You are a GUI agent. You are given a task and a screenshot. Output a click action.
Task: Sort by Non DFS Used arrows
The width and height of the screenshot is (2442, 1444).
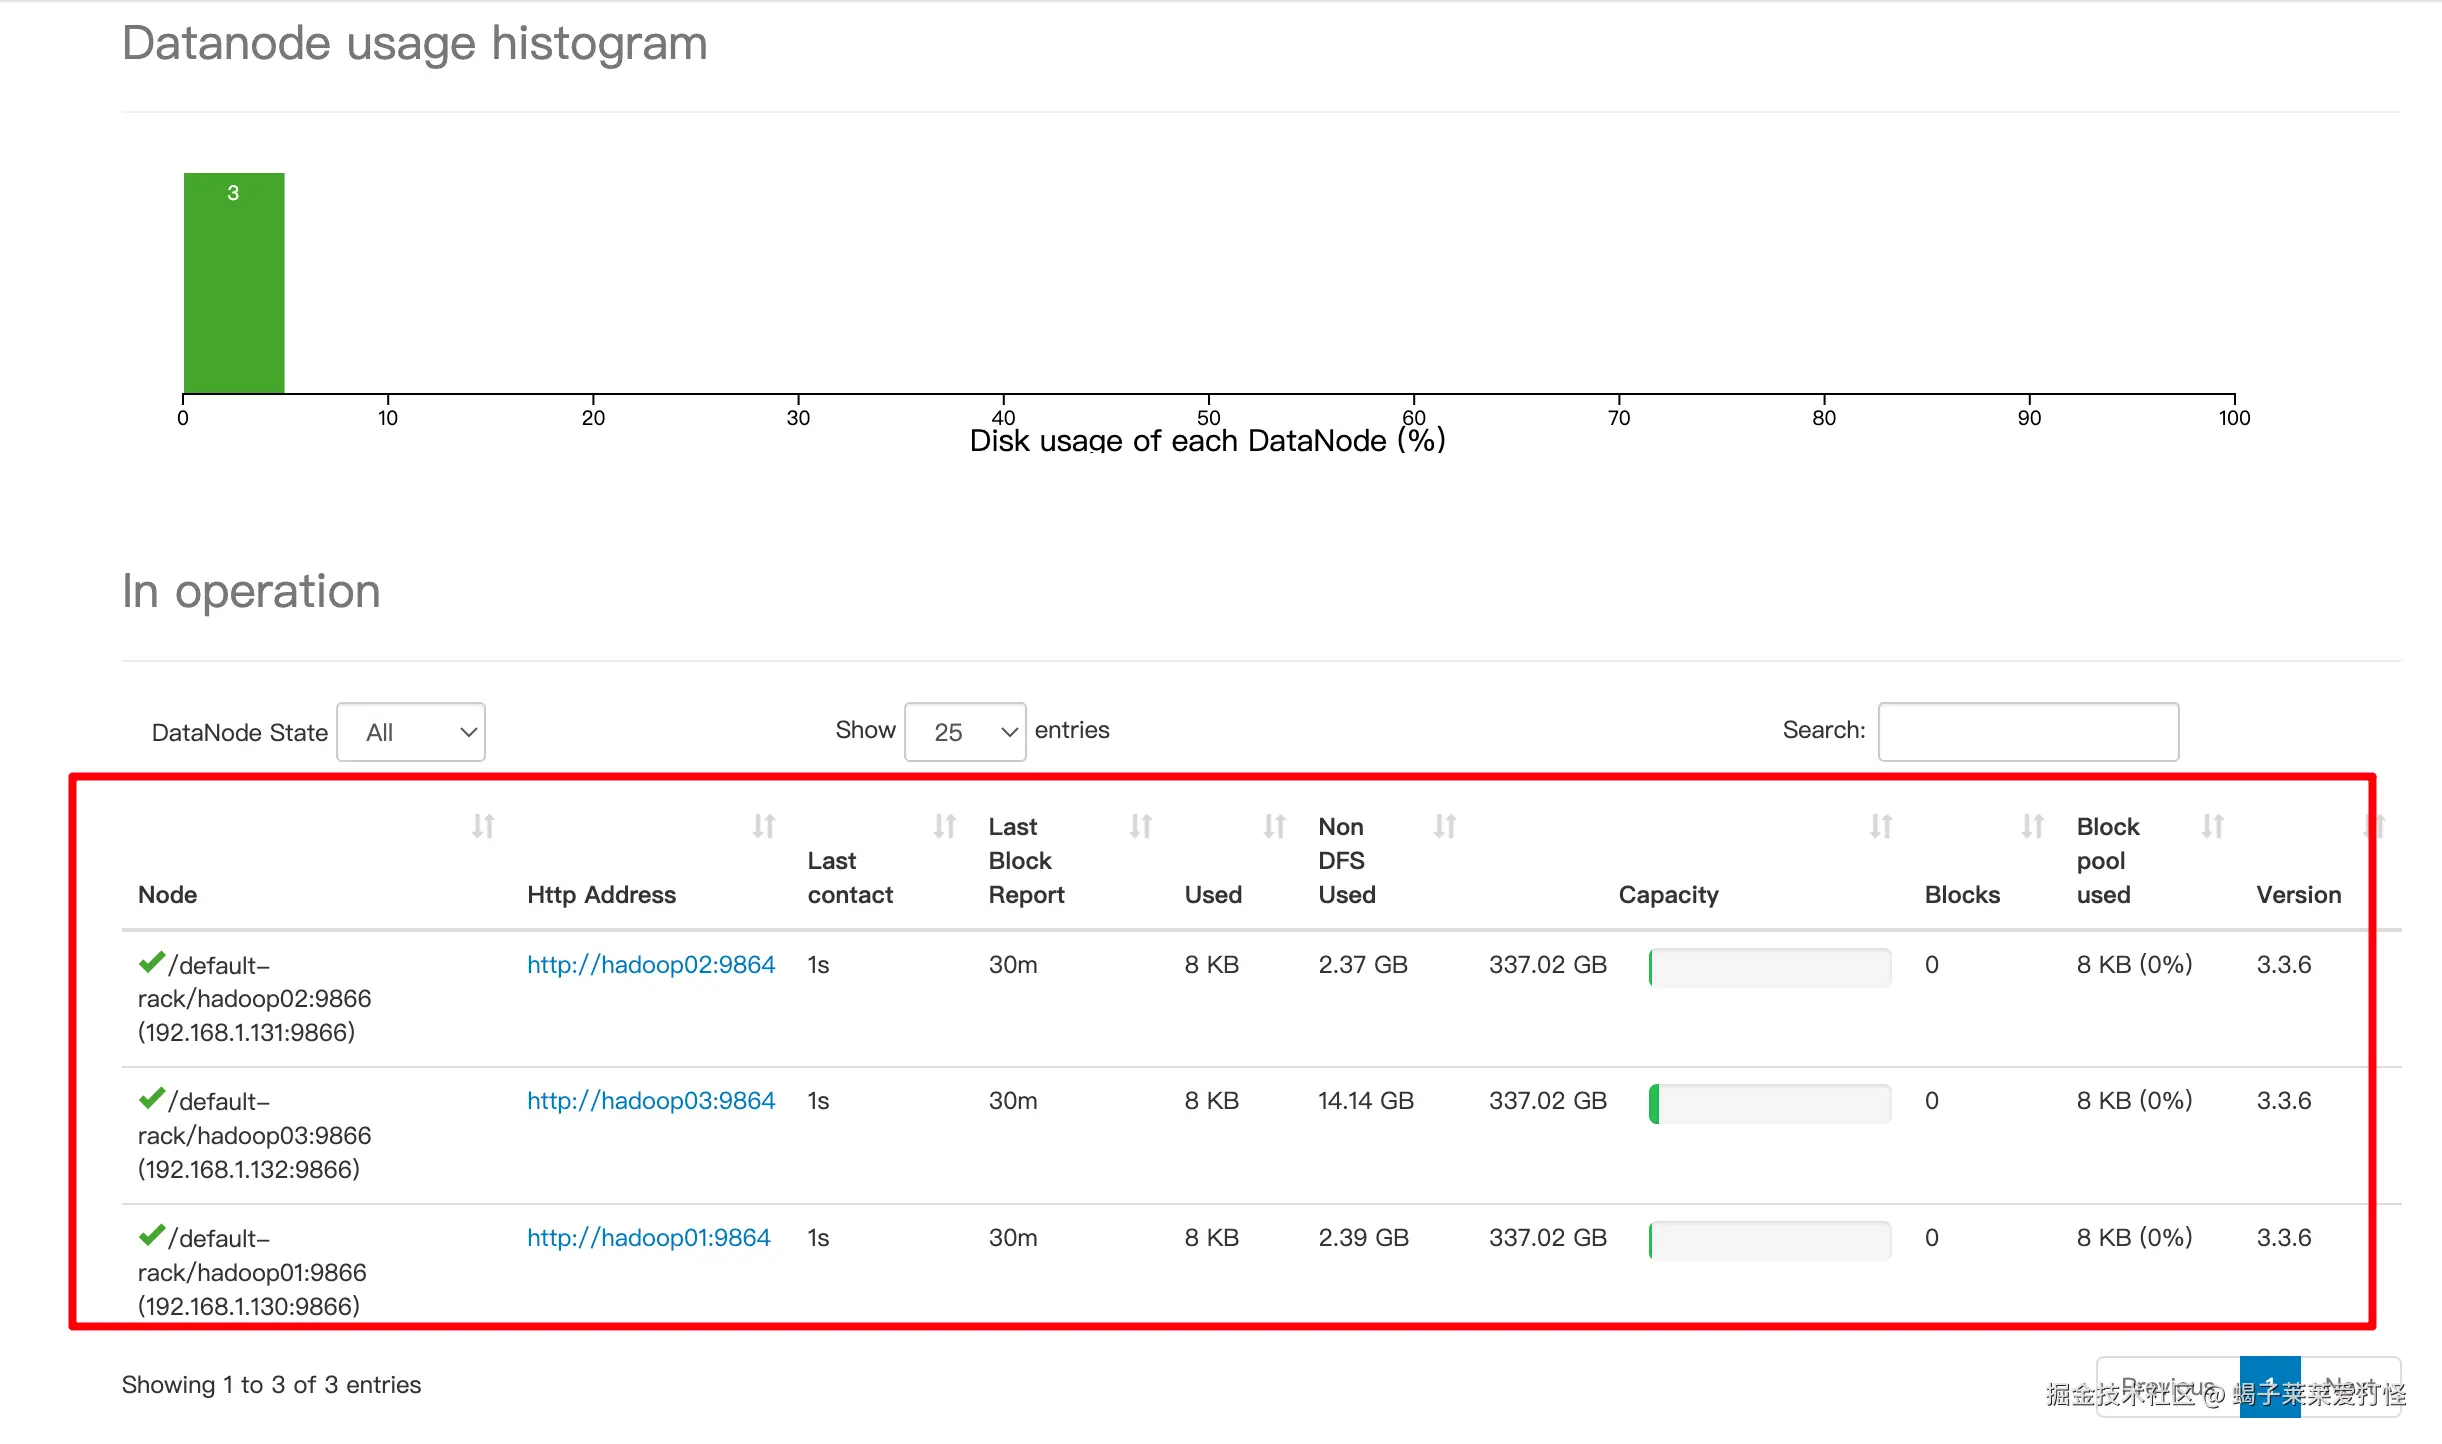[1445, 826]
